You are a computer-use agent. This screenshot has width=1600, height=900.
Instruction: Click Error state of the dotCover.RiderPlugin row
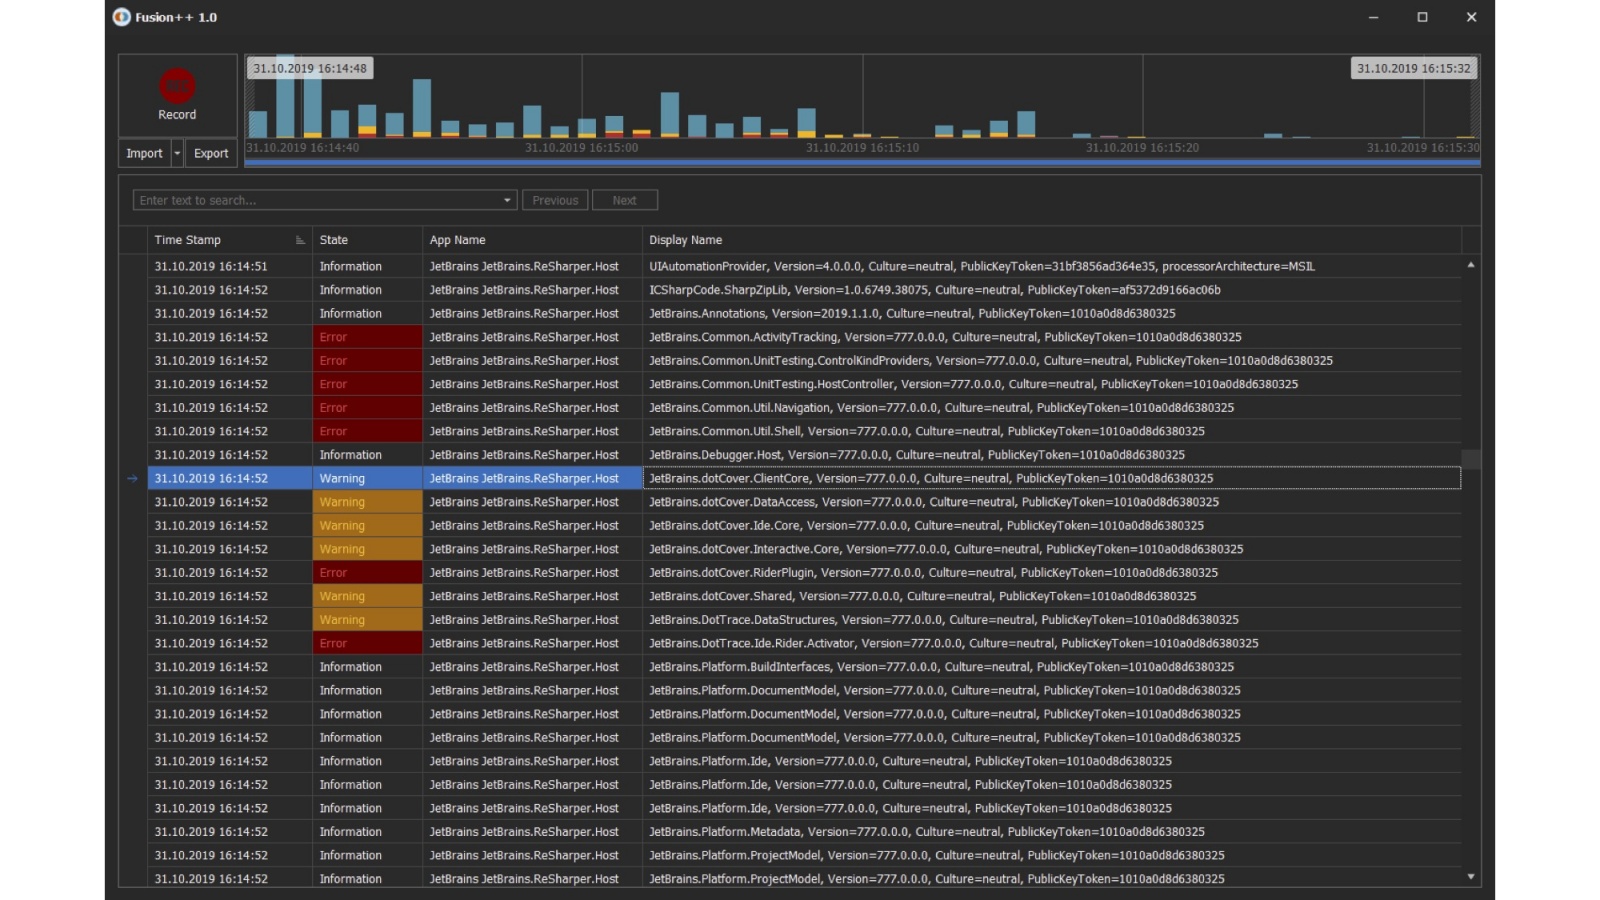[367, 573]
